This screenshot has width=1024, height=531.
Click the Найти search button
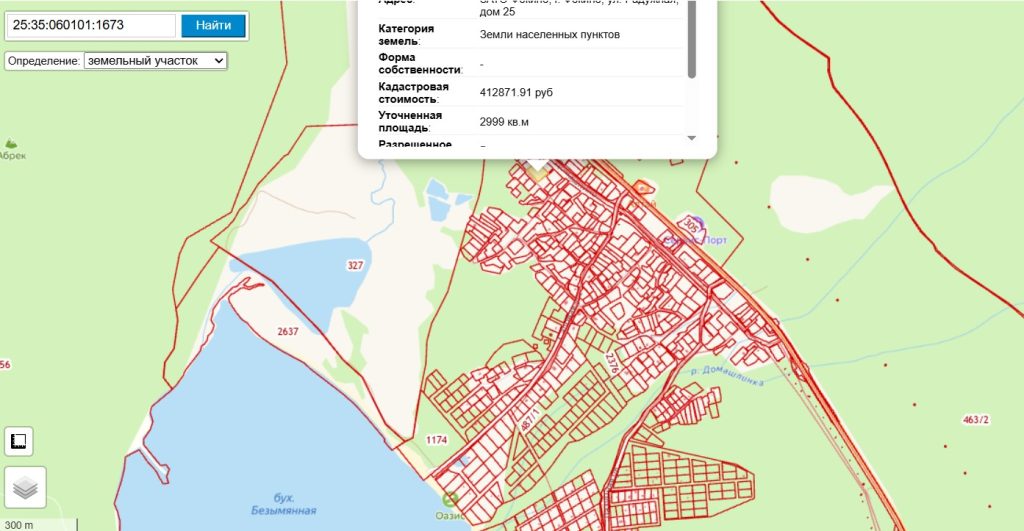(x=213, y=25)
